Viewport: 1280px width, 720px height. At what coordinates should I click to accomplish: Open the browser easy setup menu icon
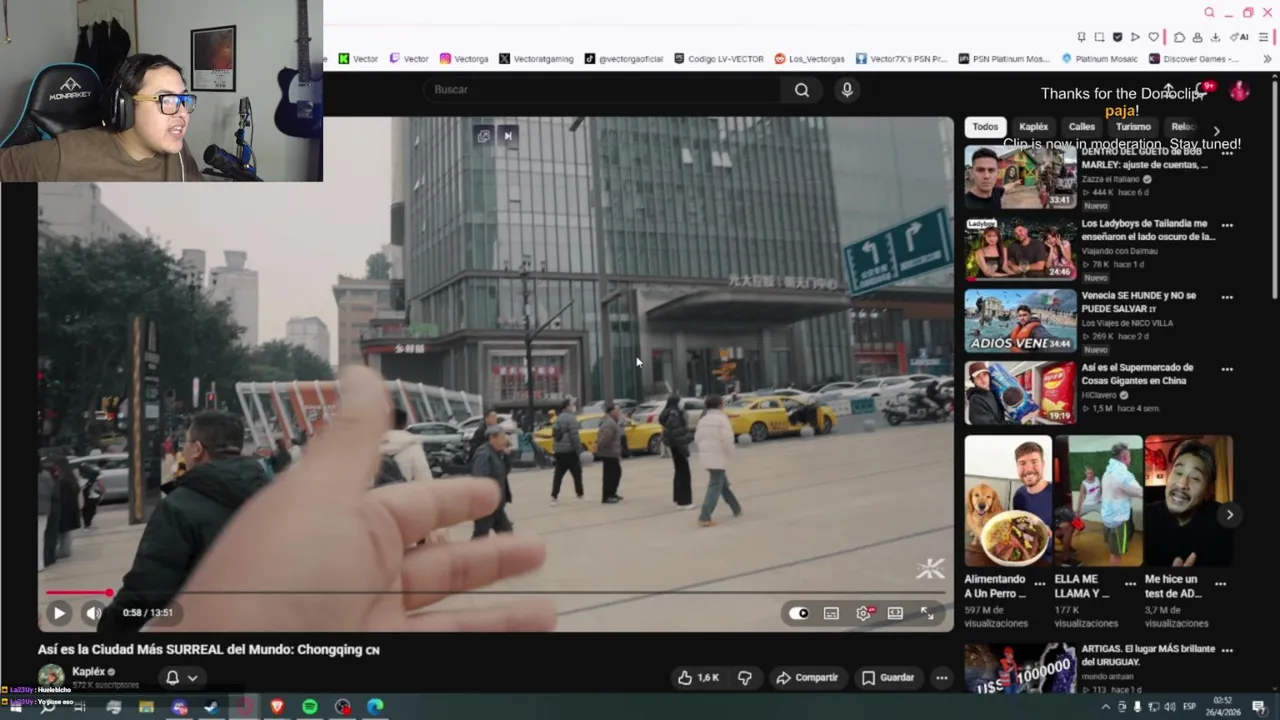point(1265,37)
